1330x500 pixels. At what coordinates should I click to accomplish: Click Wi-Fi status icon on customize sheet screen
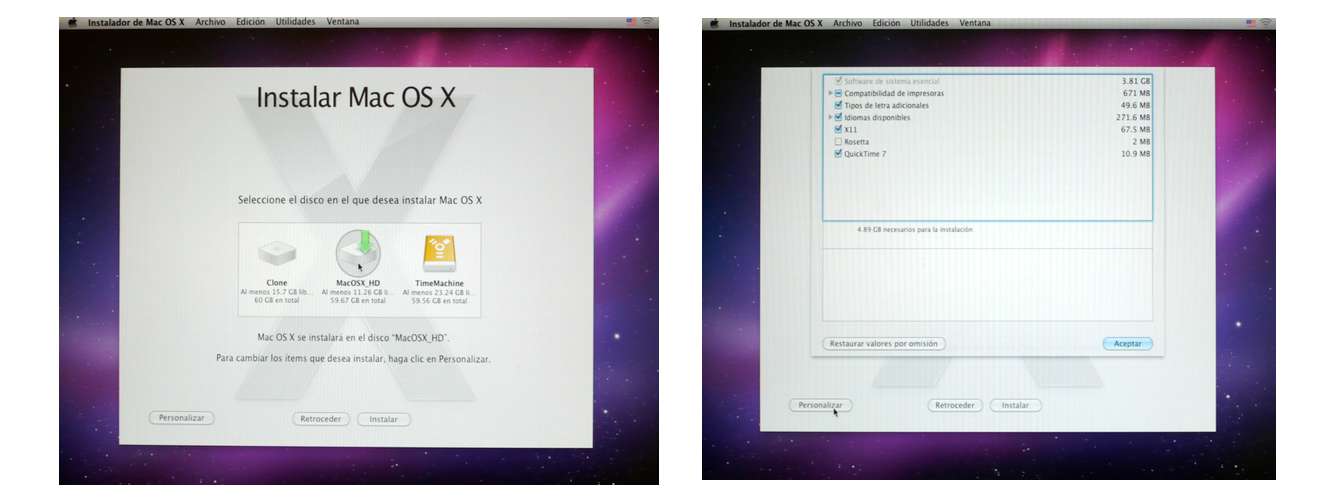pyautogui.click(x=1266, y=23)
